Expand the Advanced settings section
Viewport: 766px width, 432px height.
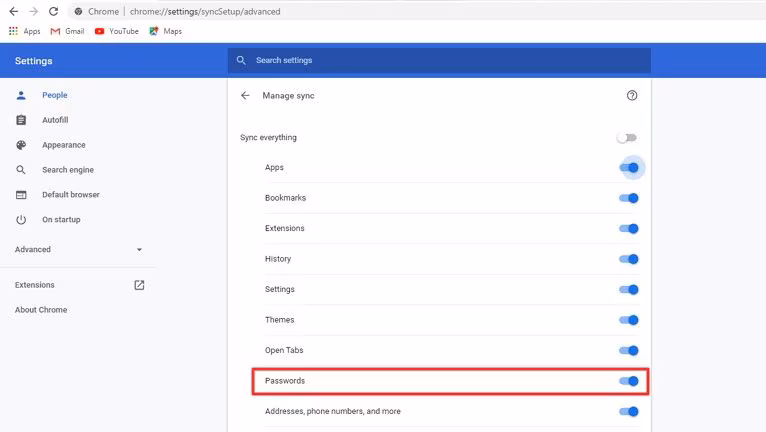click(80, 249)
